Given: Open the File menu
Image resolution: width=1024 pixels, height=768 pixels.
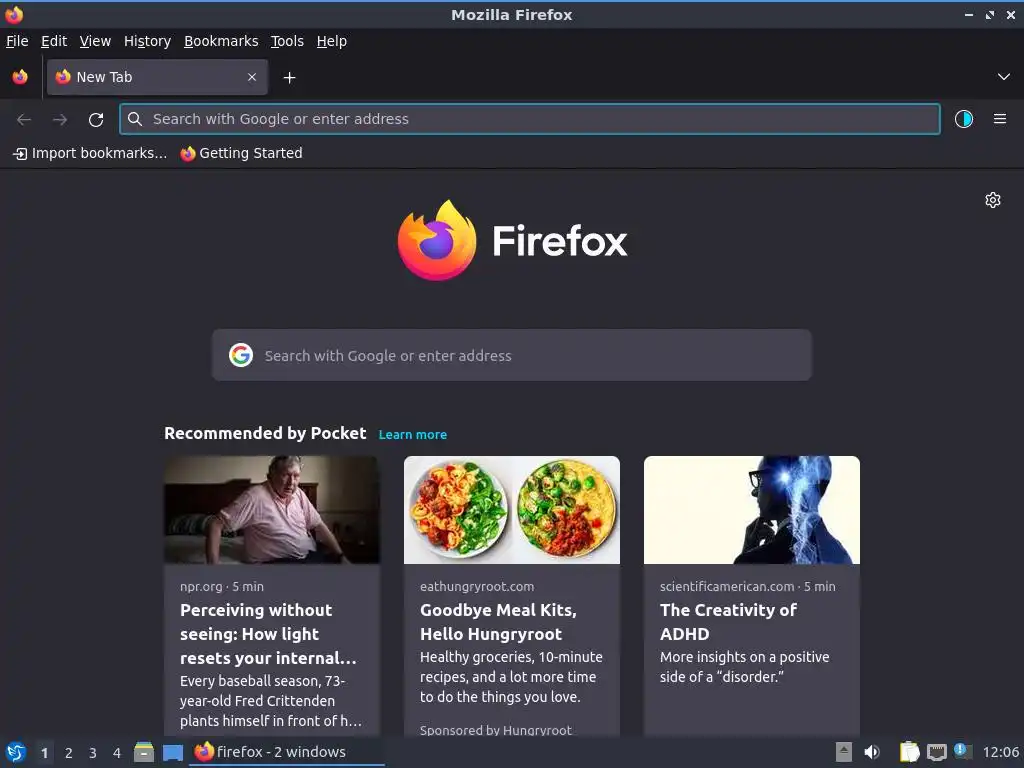Looking at the screenshot, I should click(17, 41).
